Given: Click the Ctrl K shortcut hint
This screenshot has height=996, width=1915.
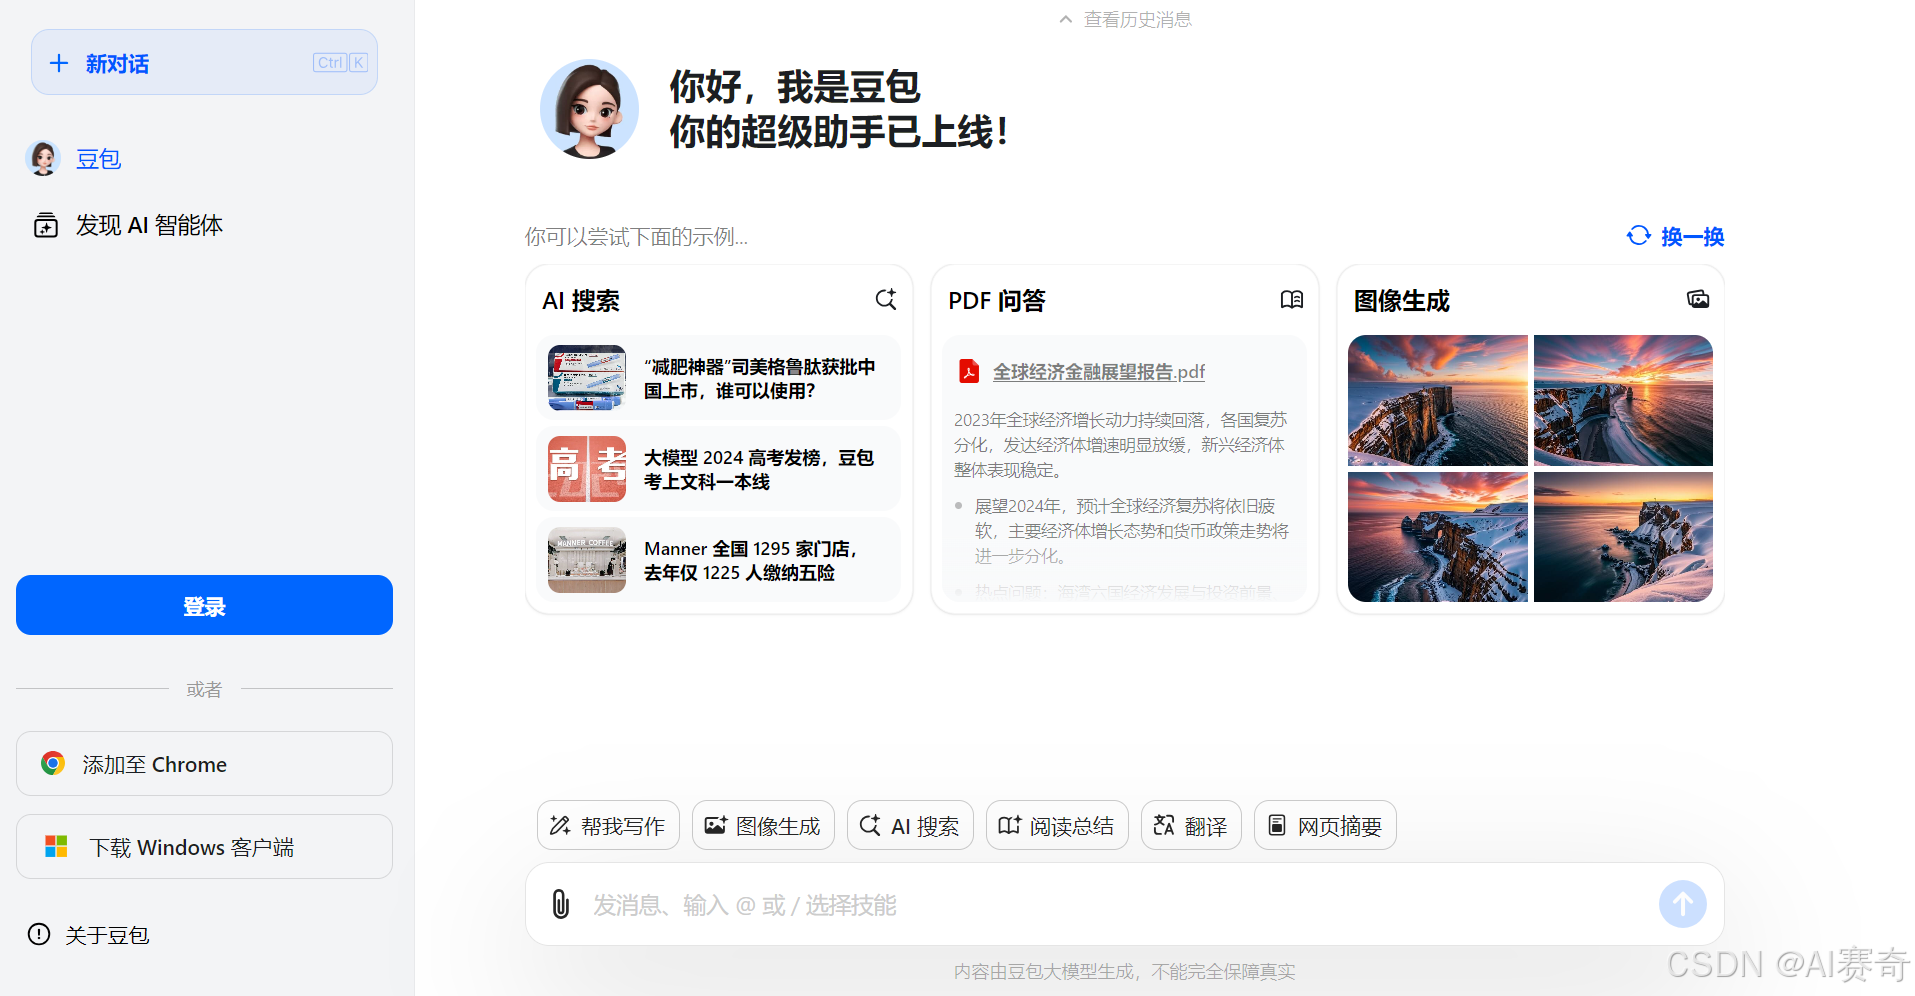Looking at the screenshot, I should pyautogui.click(x=340, y=63).
